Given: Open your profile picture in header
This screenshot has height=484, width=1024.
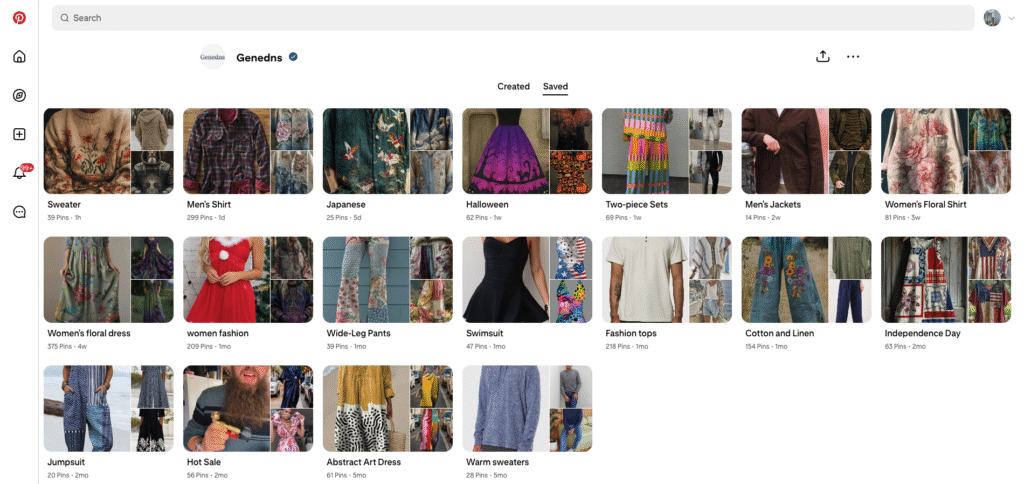Looking at the screenshot, I should pos(992,18).
